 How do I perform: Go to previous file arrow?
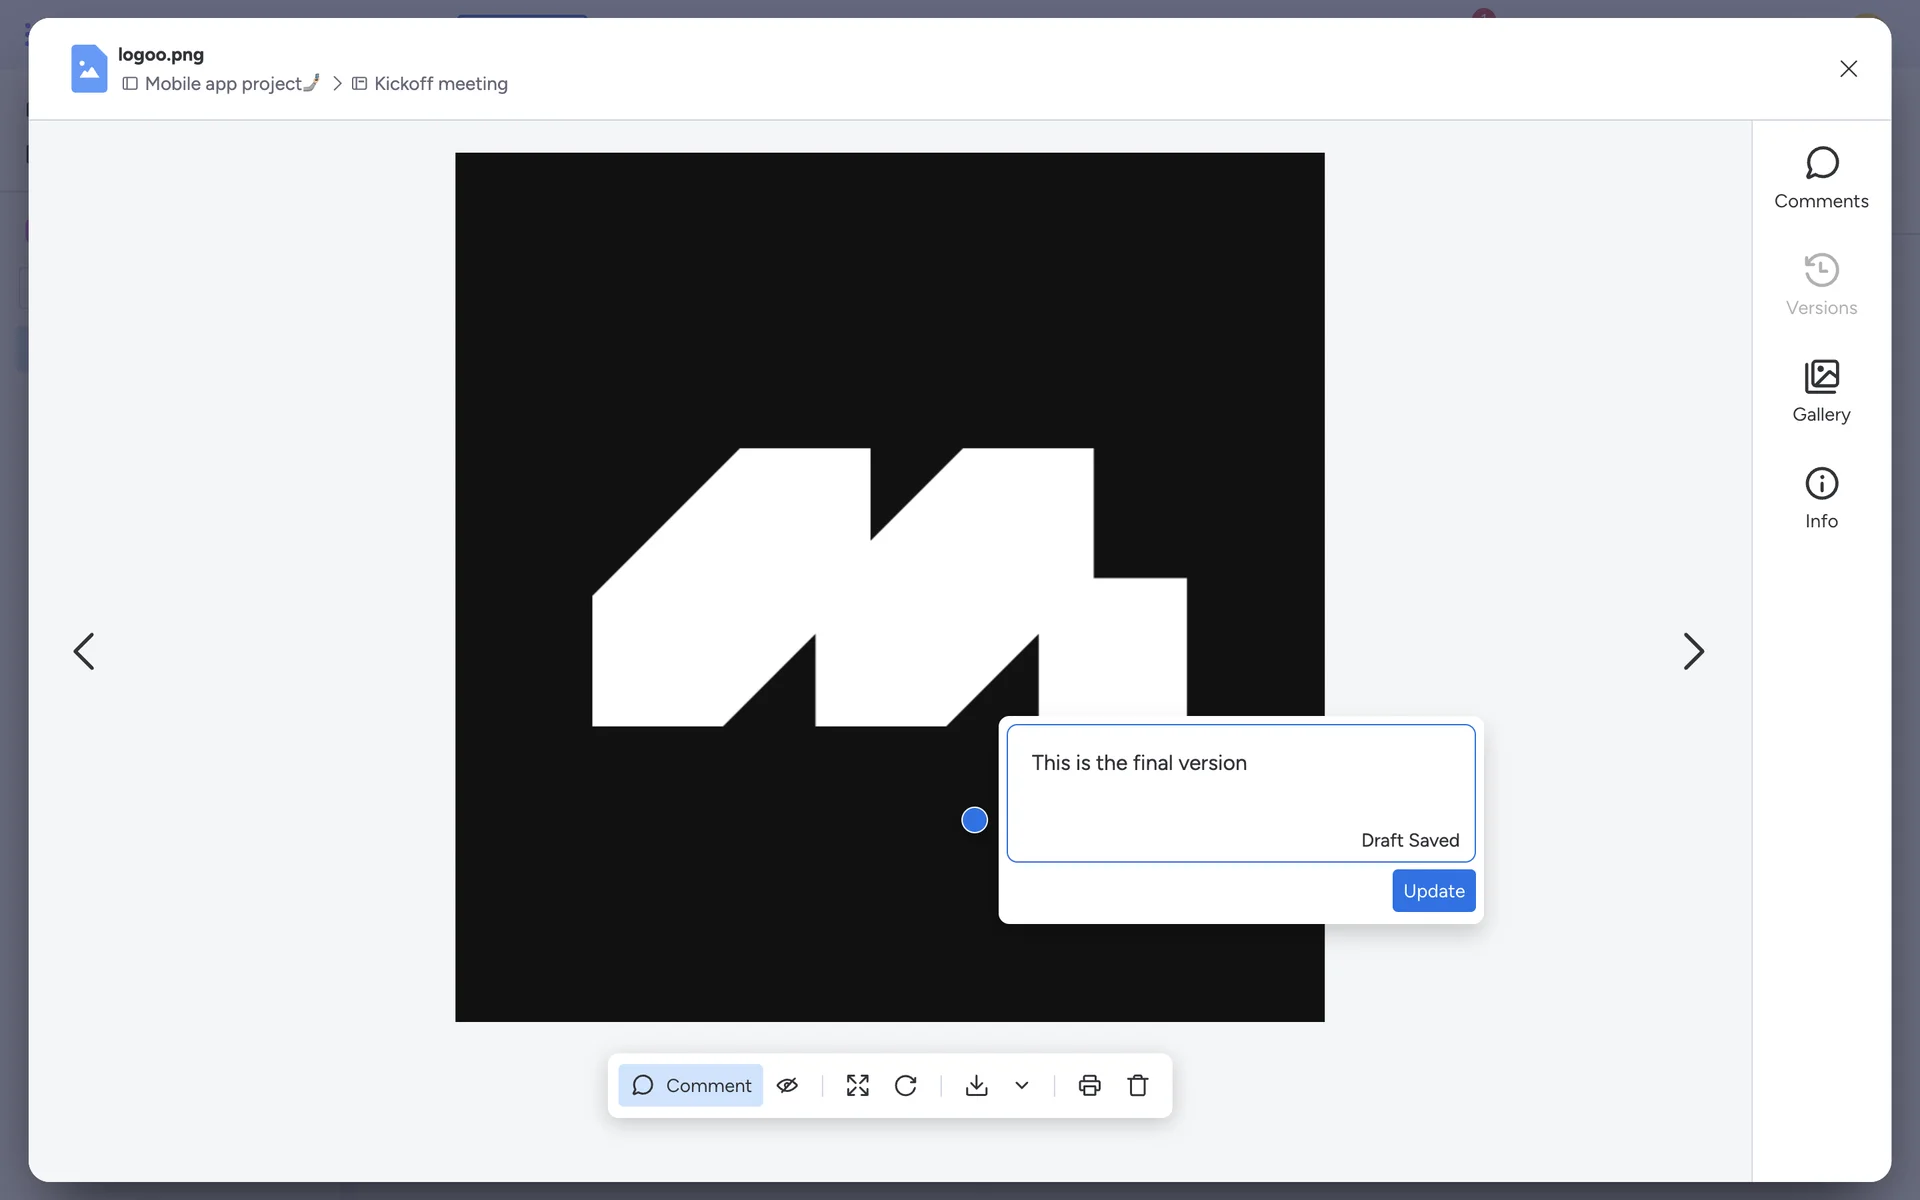click(x=84, y=651)
